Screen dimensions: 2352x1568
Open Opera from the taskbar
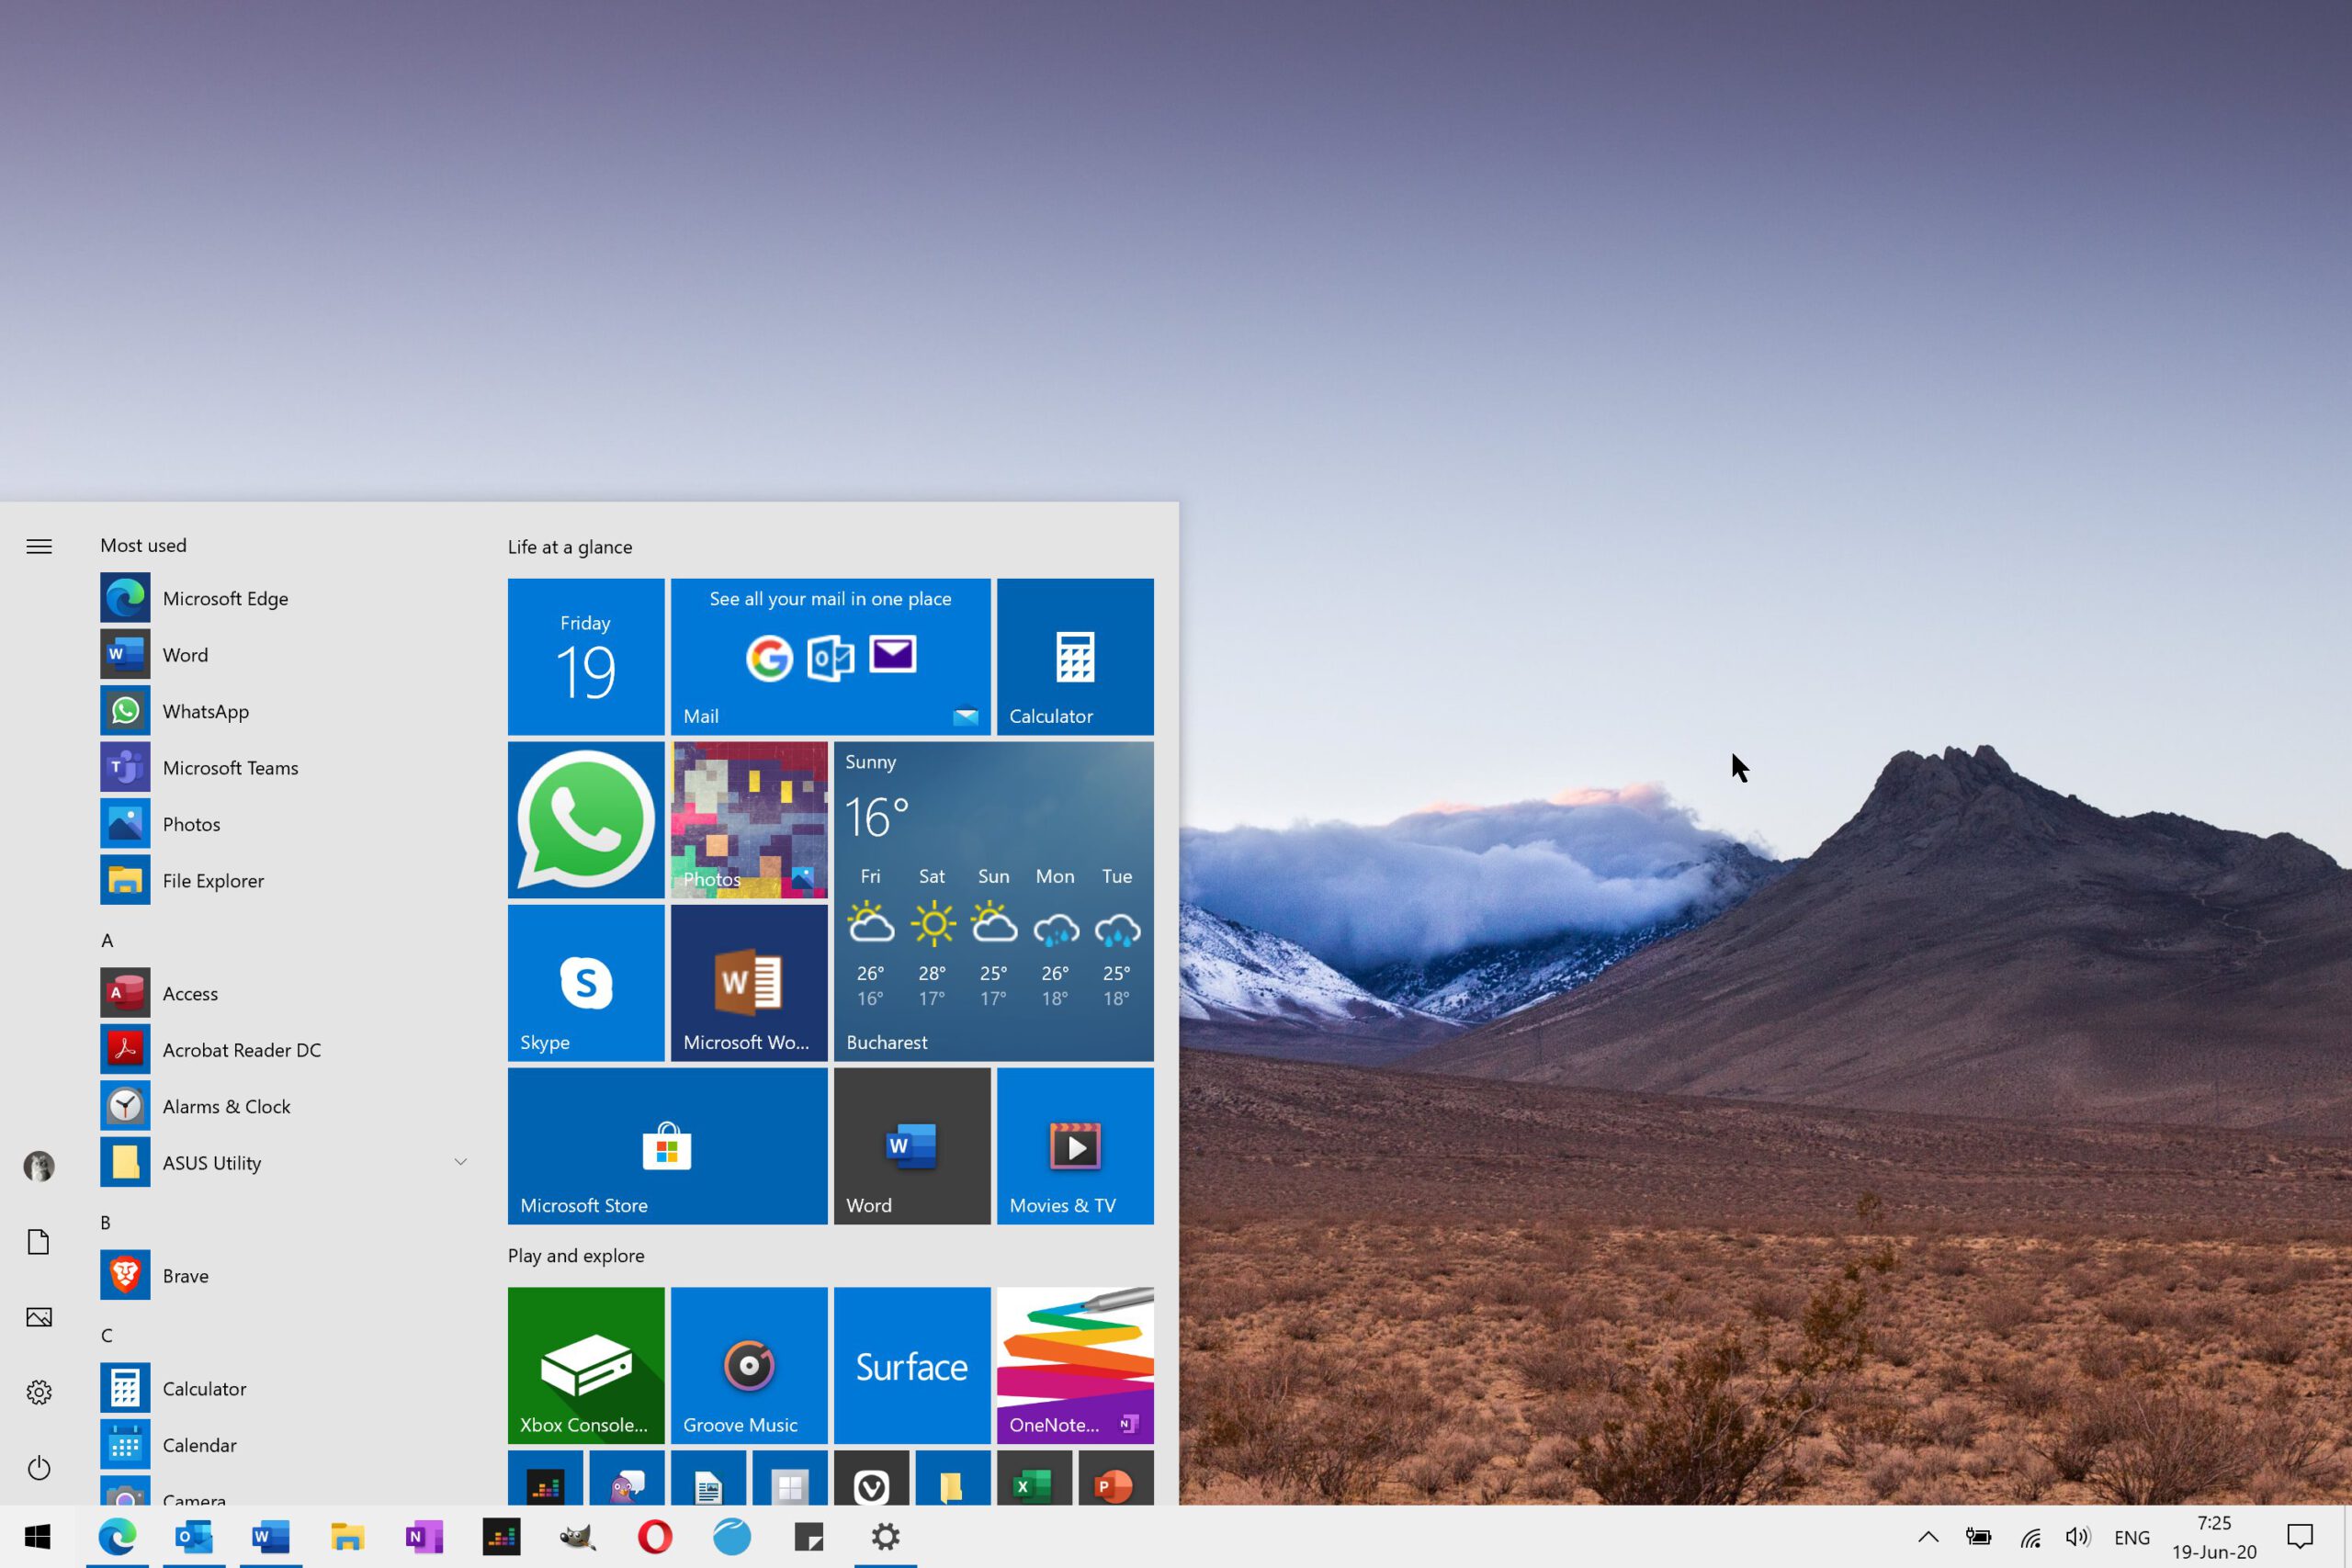[x=655, y=1537]
